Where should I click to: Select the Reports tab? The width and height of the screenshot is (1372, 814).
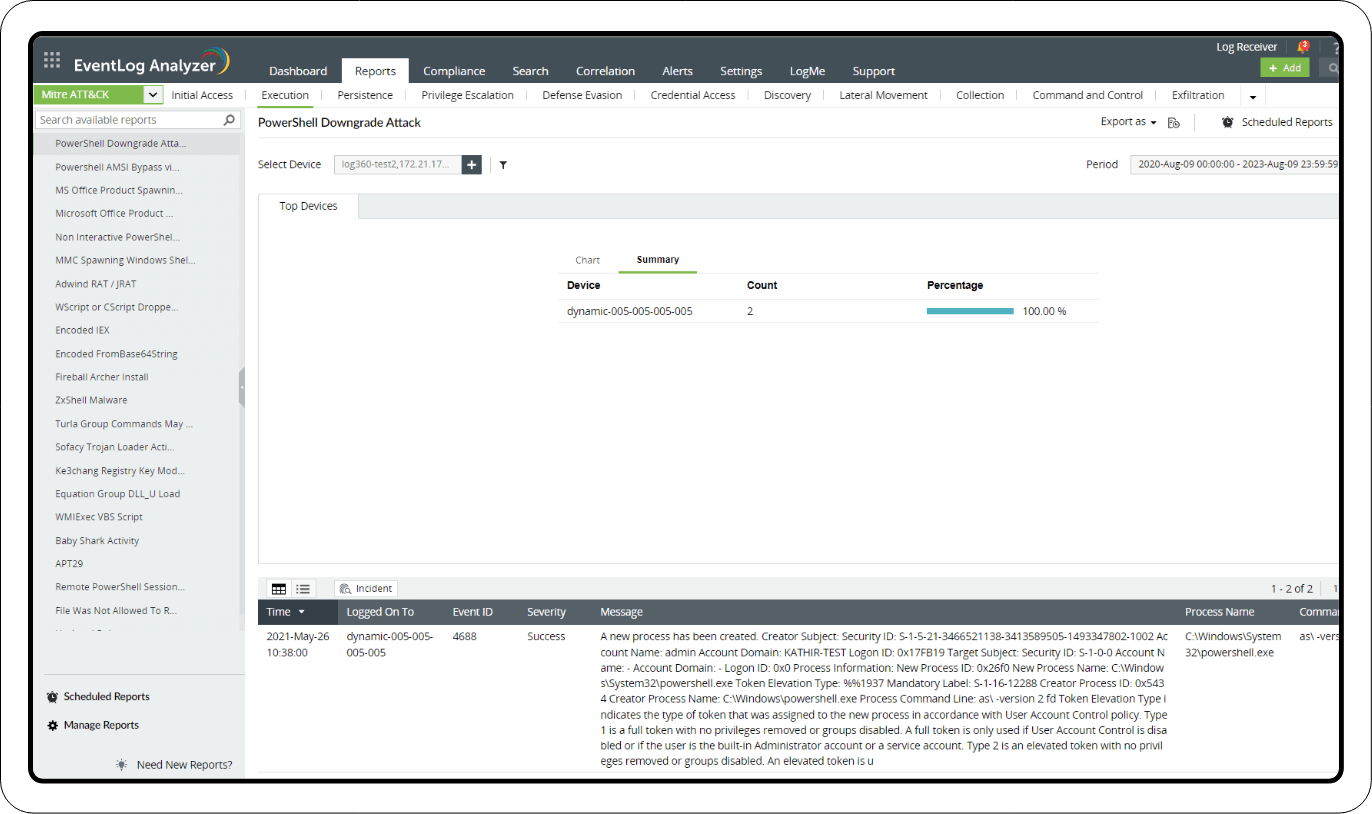(x=375, y=71)
